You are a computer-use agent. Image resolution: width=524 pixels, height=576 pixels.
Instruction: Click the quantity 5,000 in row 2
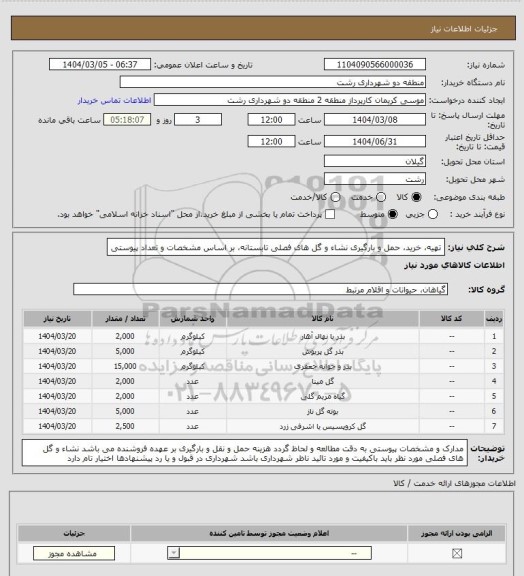(x=125, y=351)
